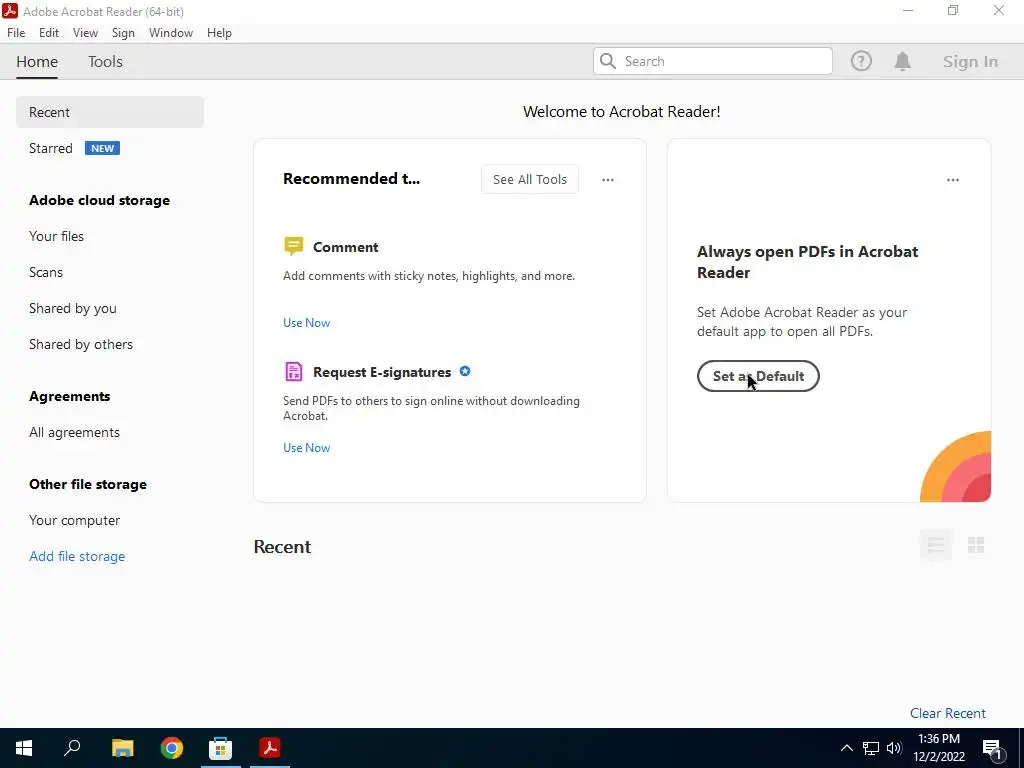
Task: Click the Sign In link
Action: (970, 61)
